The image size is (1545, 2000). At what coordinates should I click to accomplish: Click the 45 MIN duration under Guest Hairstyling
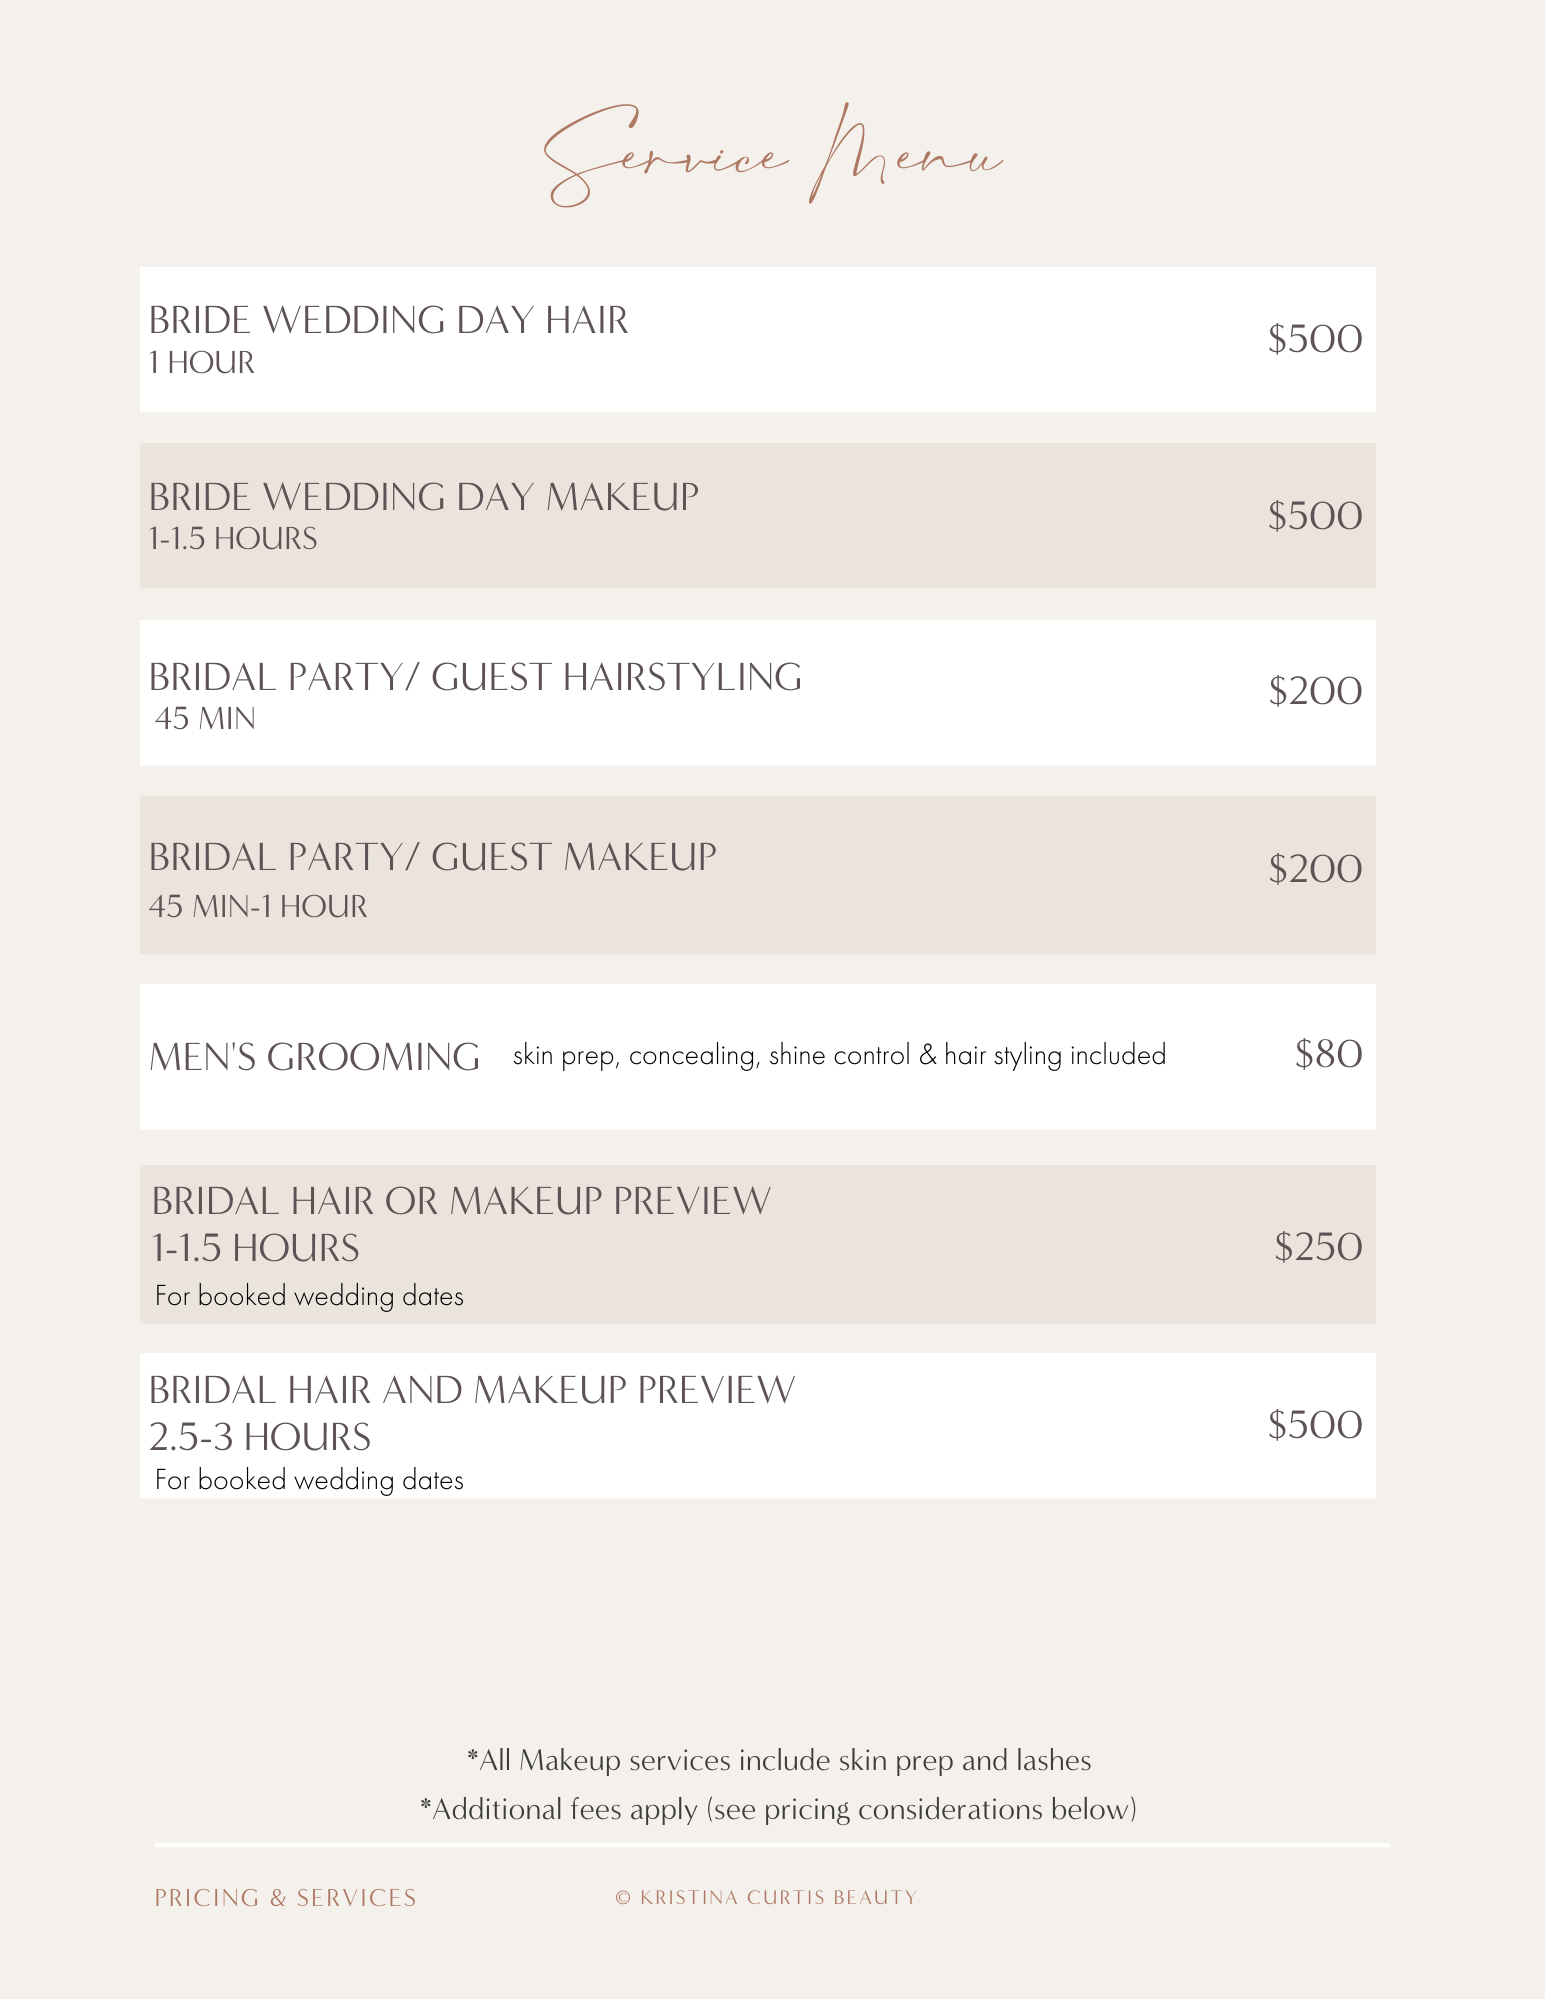[x=205, y=718]
